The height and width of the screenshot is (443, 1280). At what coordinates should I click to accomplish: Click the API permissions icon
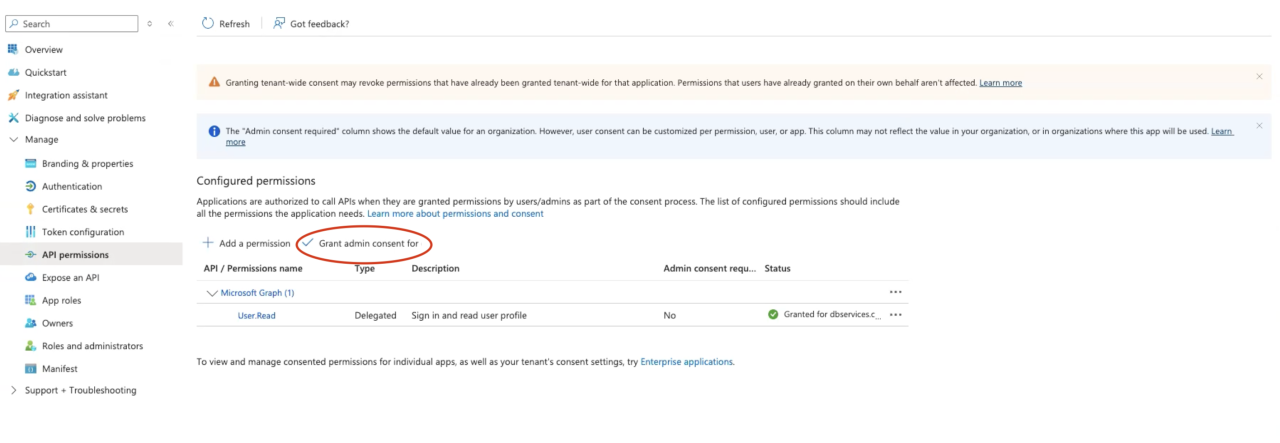pos(31,255)
